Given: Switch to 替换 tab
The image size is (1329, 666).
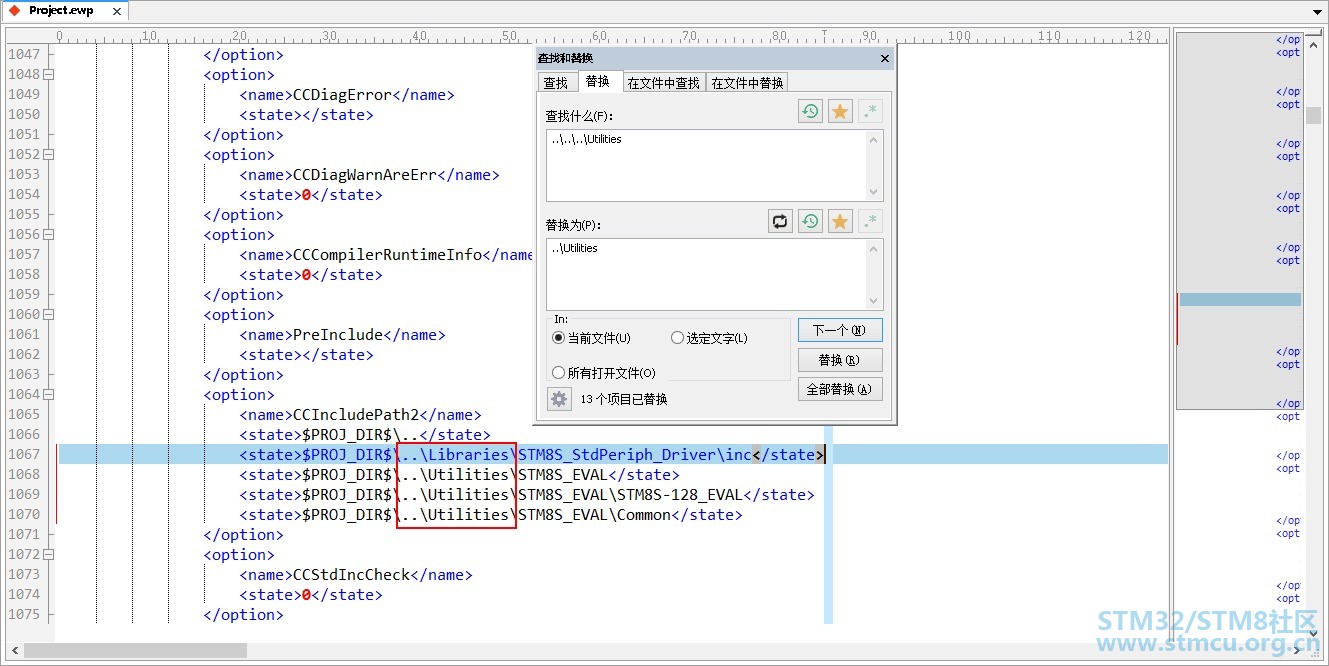Looking at the screenshot, I should click(x=598, y=82).
